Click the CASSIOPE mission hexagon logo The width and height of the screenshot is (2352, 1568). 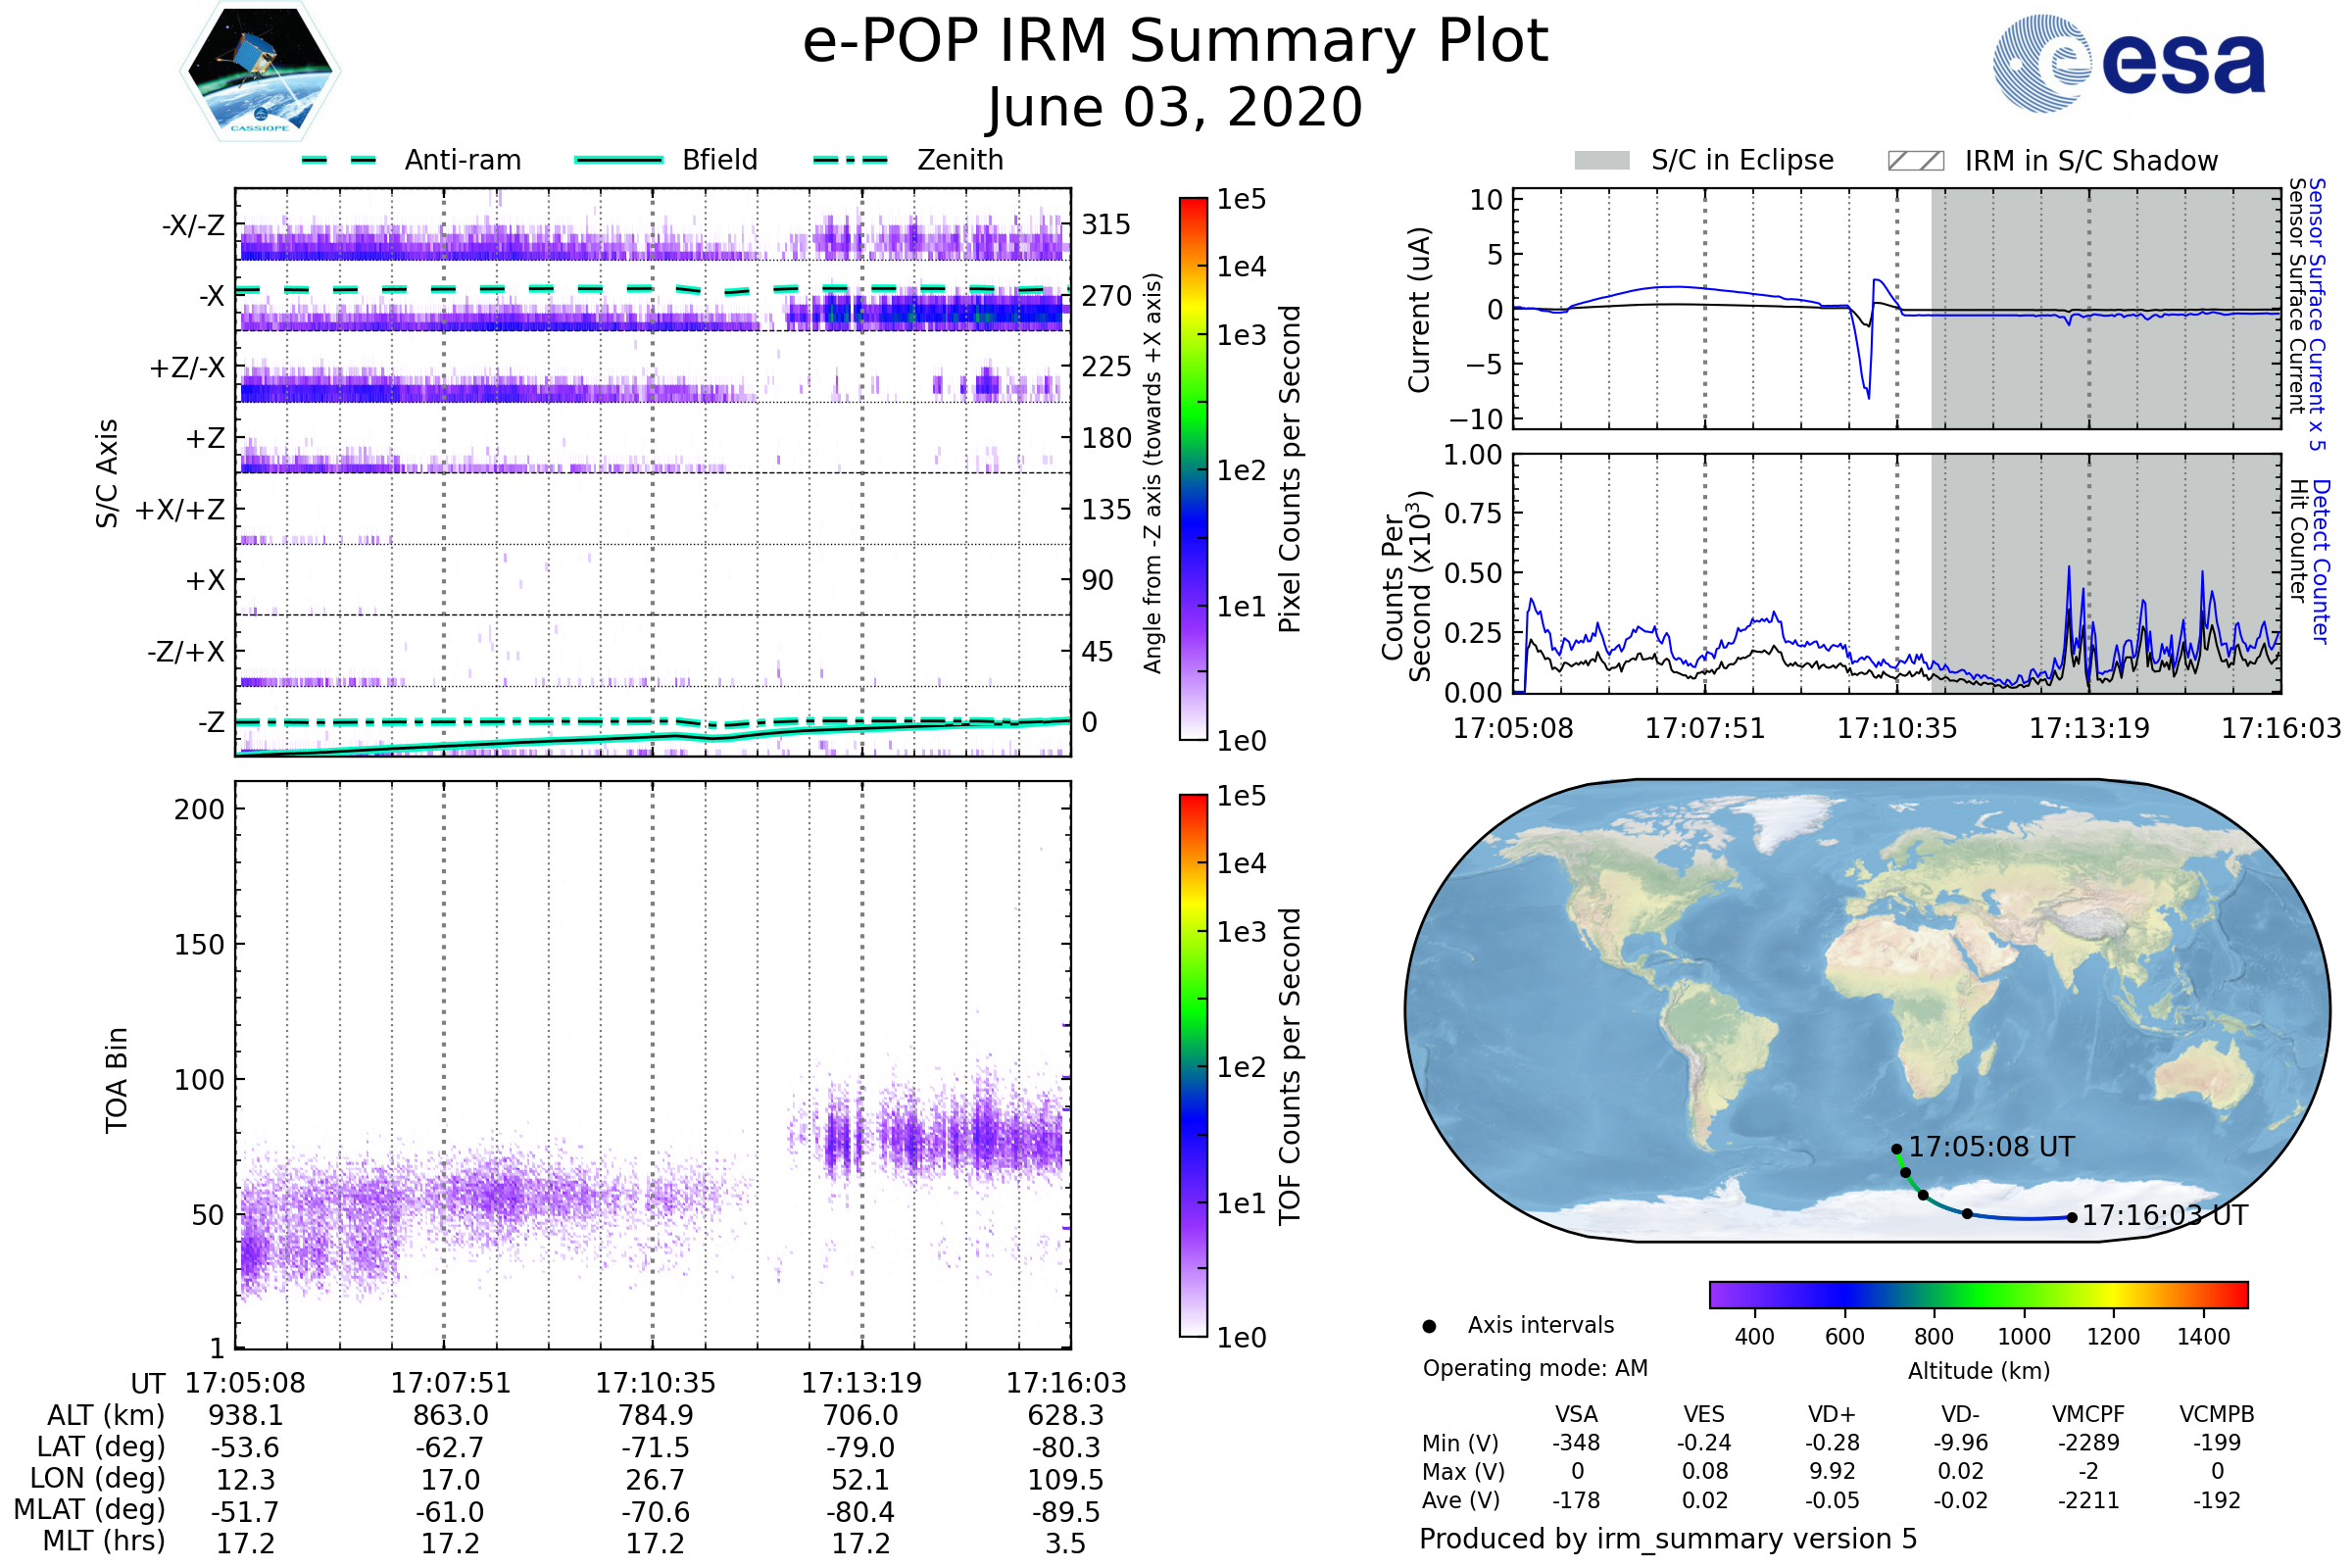[260, 72]
